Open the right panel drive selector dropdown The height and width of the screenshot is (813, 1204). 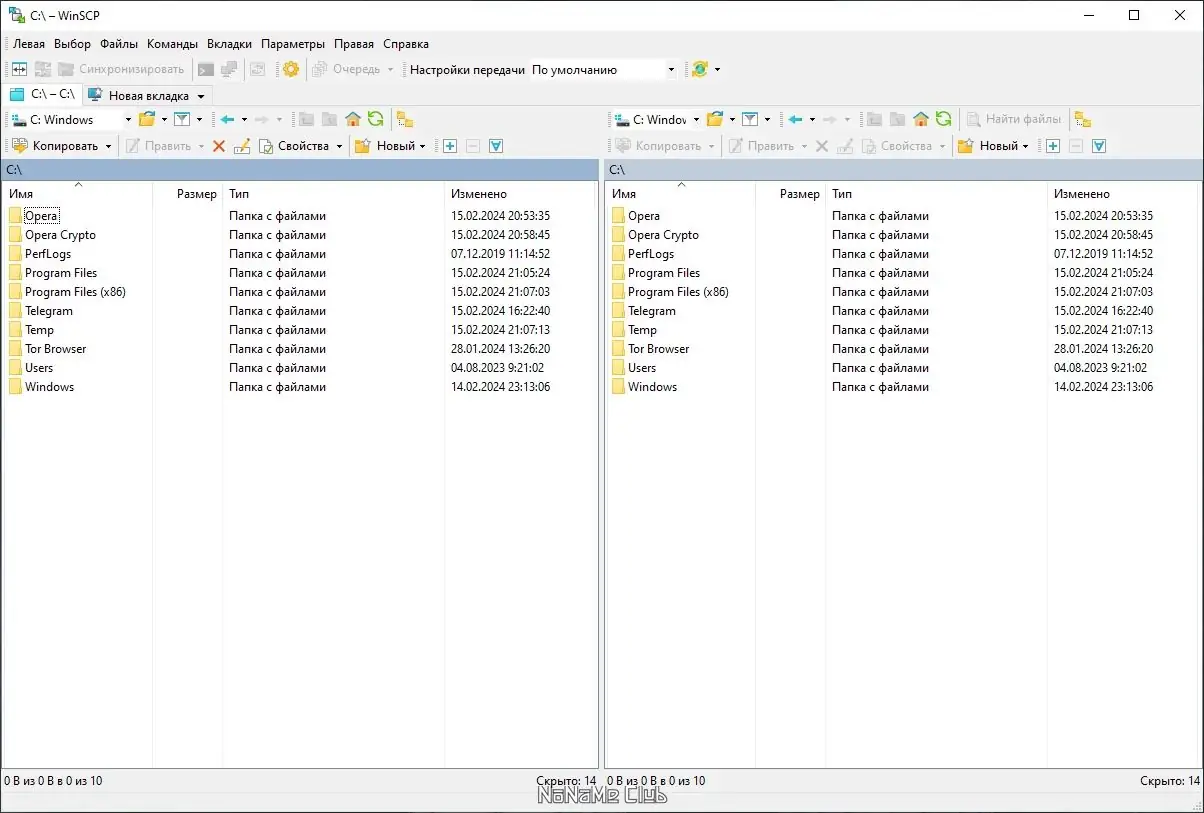click(x=697, y=119)
